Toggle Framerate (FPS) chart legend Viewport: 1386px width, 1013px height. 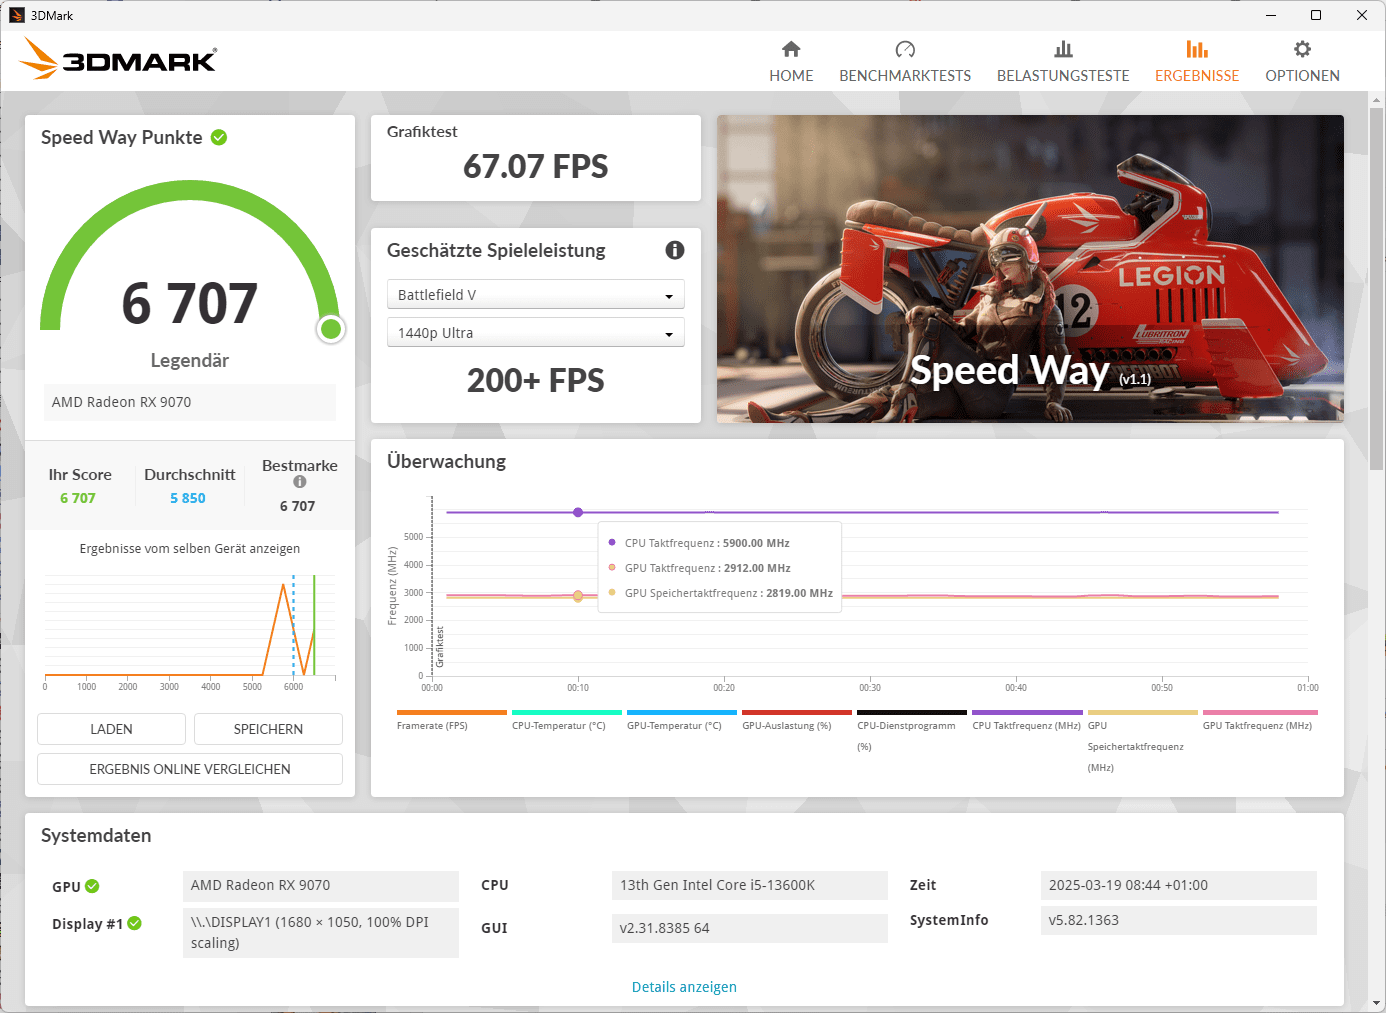pyautogui.click(x=452, y=720)
